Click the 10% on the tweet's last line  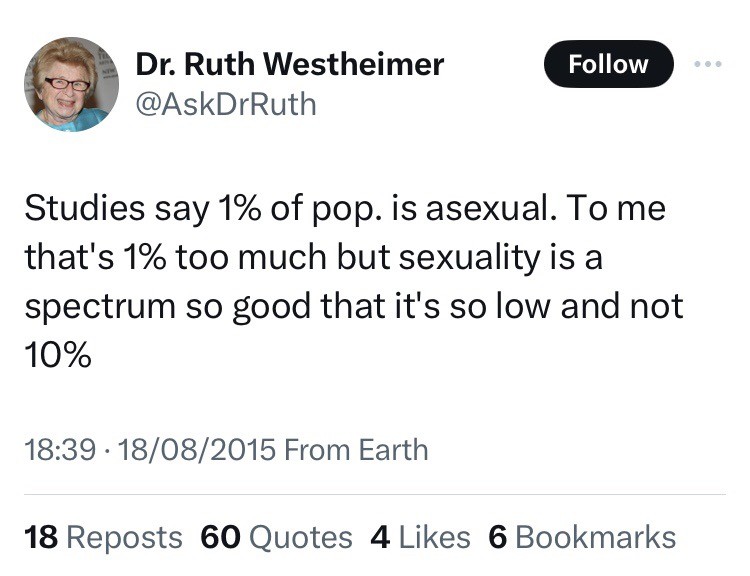coord(57,354)
